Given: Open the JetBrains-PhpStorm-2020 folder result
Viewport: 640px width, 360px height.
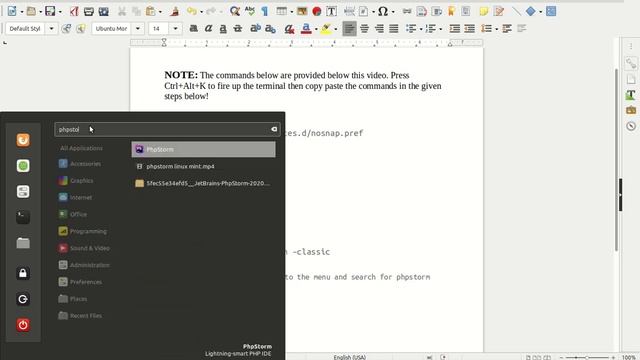Looking at the screenshot, I should pos(203,183).
